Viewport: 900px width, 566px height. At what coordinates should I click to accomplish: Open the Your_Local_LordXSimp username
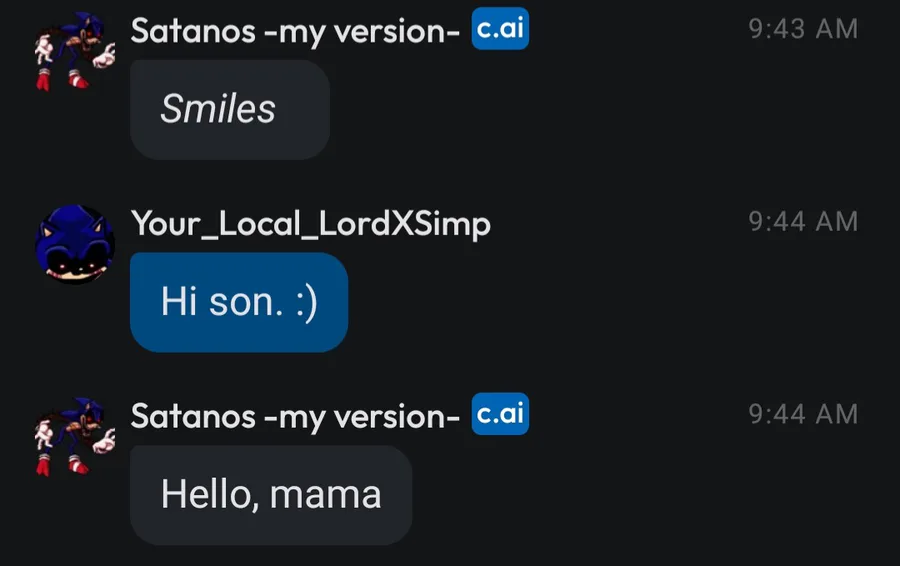(311, 224)
